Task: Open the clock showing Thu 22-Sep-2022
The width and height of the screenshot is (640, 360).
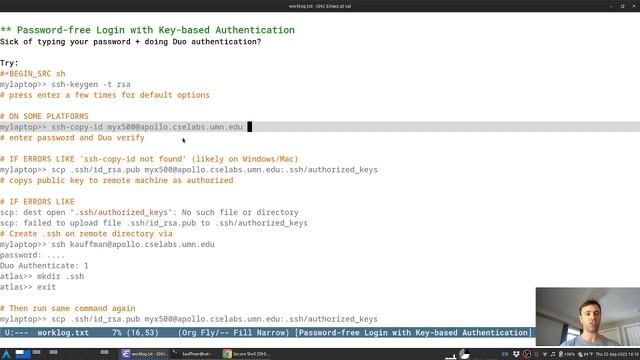Action: [x=617, y=354]
